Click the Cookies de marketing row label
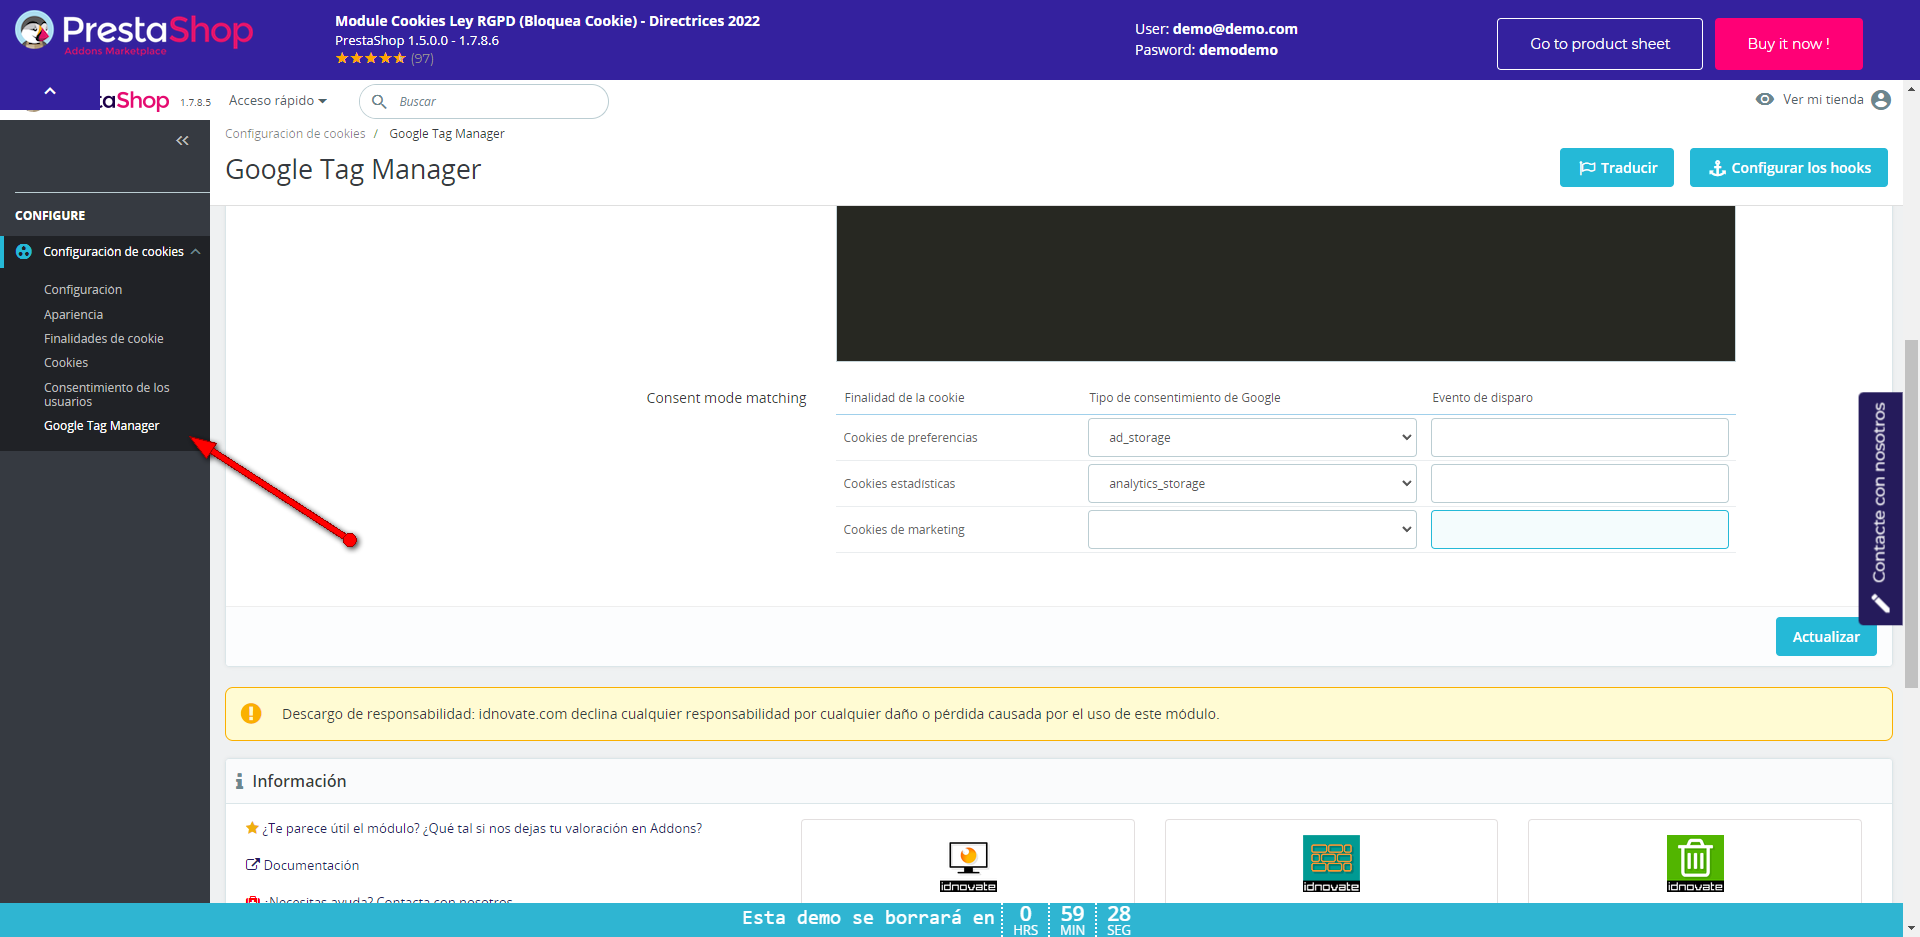Image resolution: width=1920 pixels, height=937 pixels. (x=904, y=530)
